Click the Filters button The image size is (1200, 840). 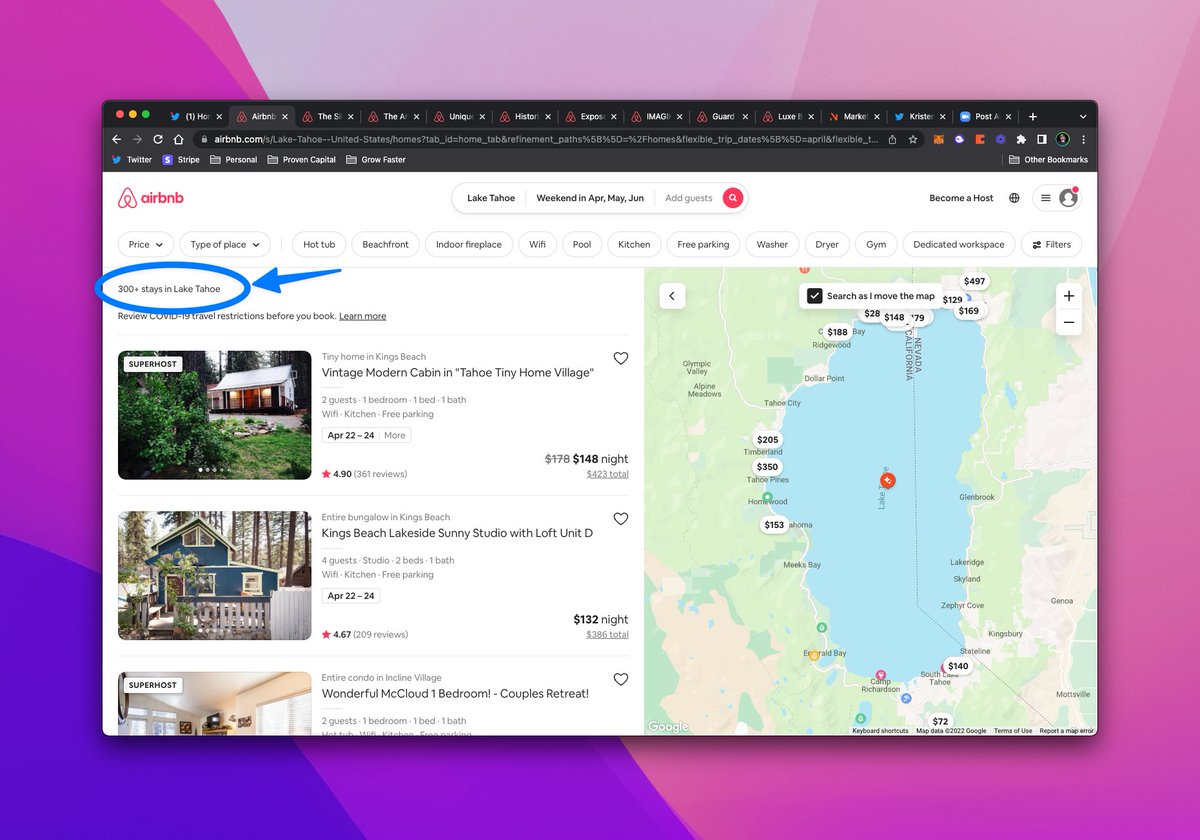(1051, 244)
